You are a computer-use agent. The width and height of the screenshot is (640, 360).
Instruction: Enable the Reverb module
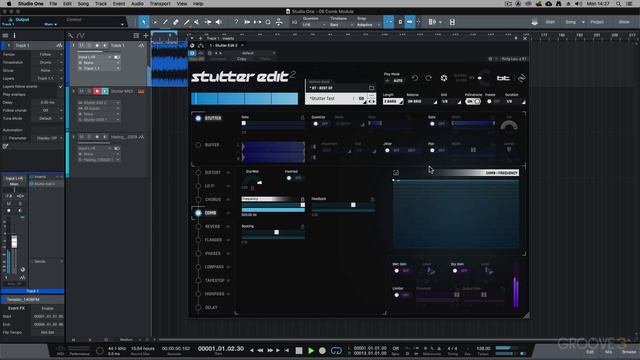click(x=198, y=227)
